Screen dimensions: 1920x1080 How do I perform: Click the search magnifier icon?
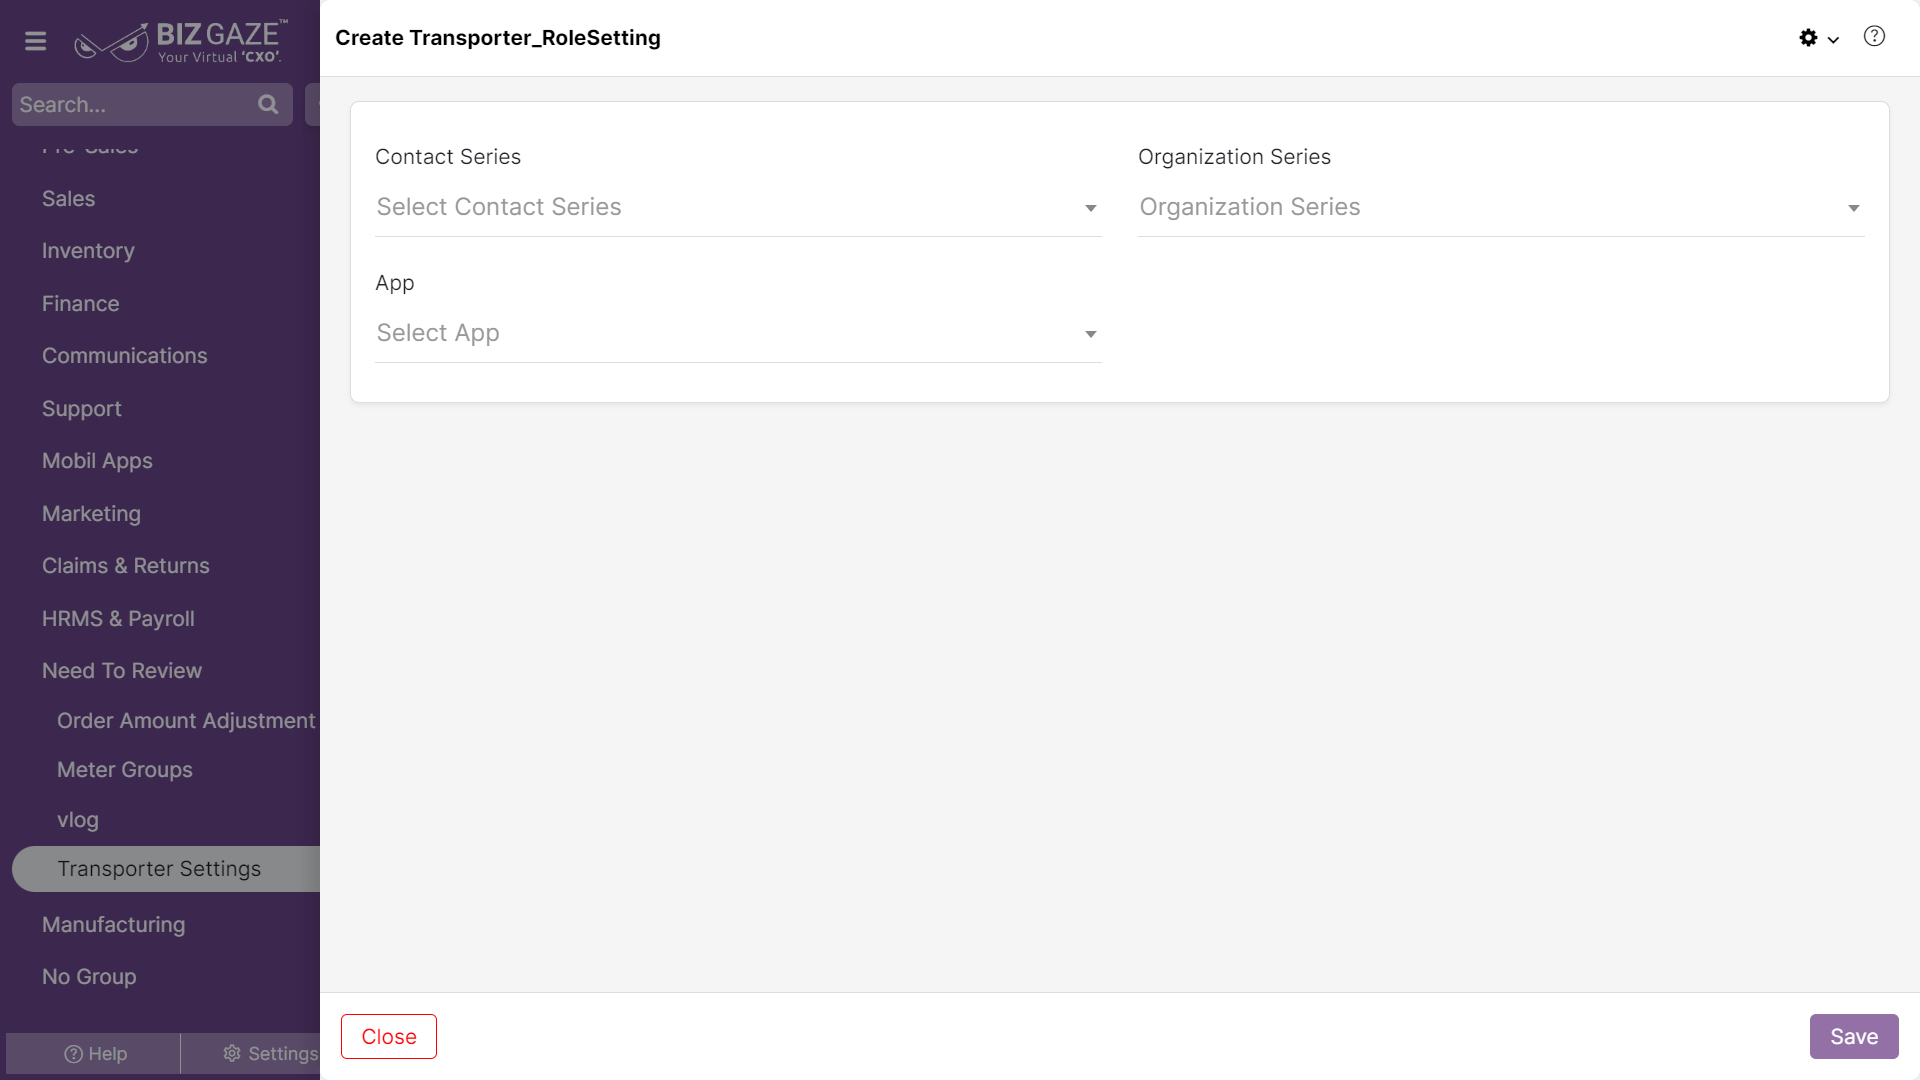(268, 104)
